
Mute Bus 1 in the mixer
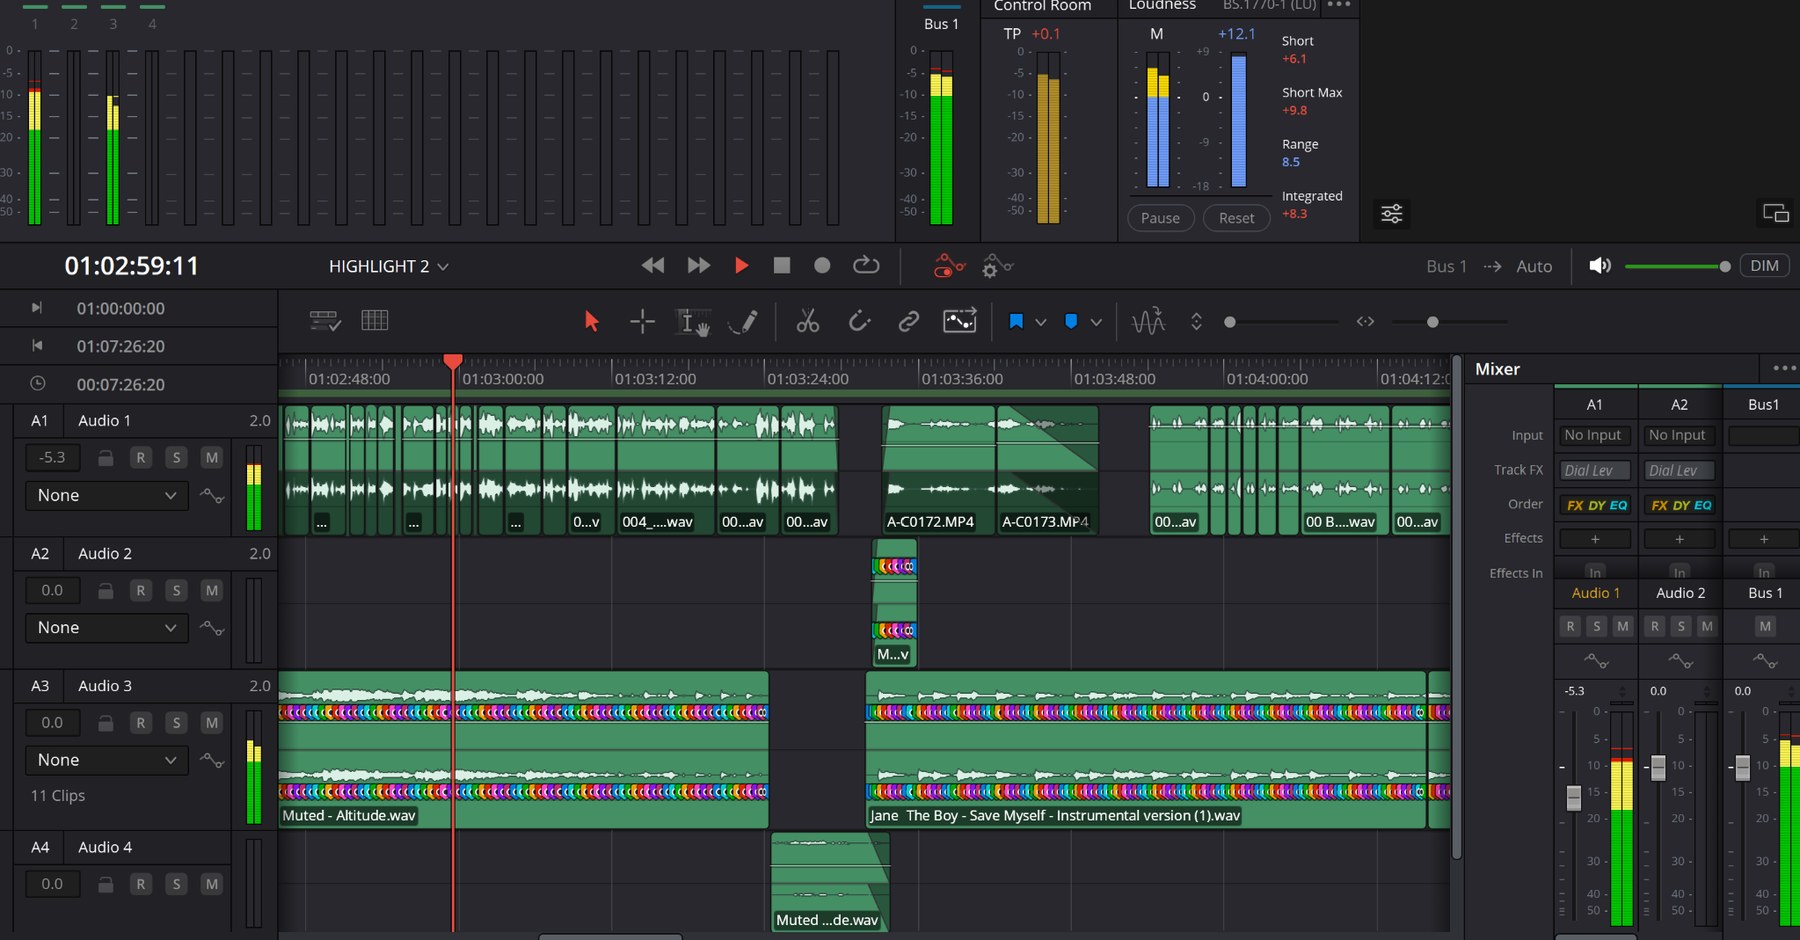(1765, 626)
